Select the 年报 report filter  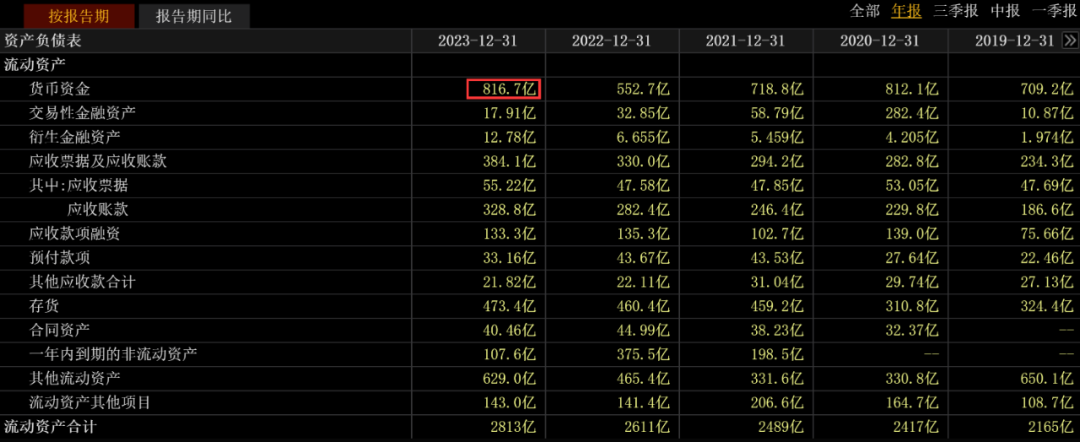click(x=906, y=11)
